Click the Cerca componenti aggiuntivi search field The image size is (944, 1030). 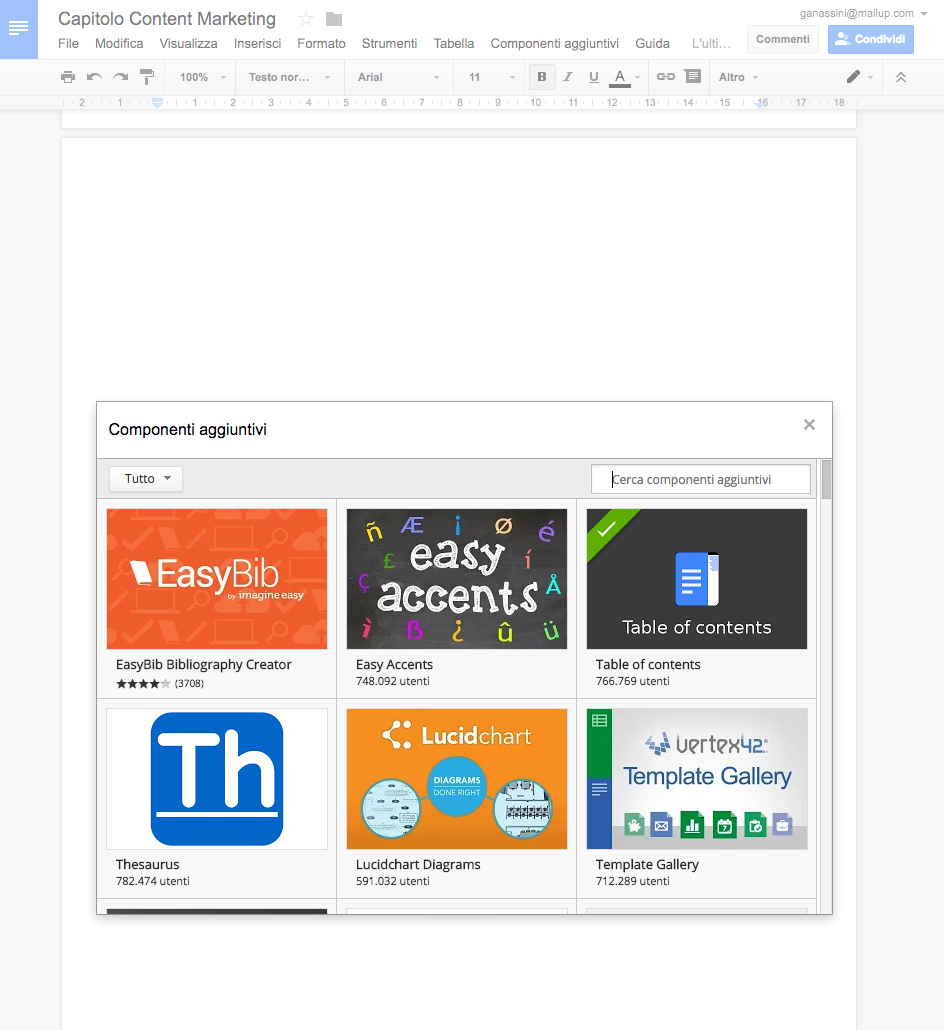[x=700, y=479]
